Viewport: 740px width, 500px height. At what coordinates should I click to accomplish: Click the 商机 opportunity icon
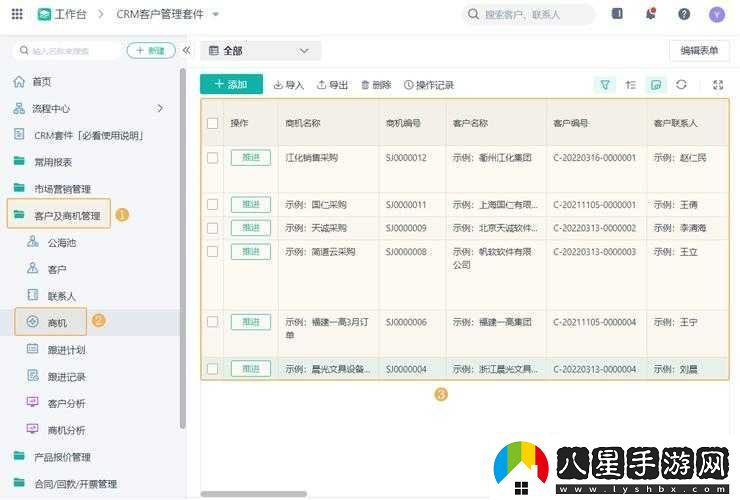(x=33, y=322)
